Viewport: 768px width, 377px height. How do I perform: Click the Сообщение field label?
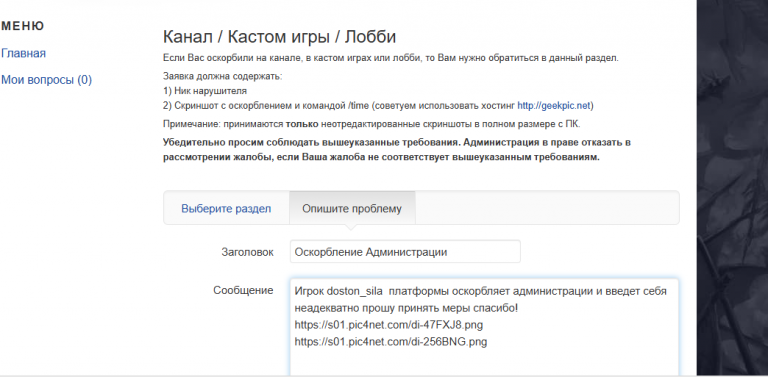click(x=243, y=290)
